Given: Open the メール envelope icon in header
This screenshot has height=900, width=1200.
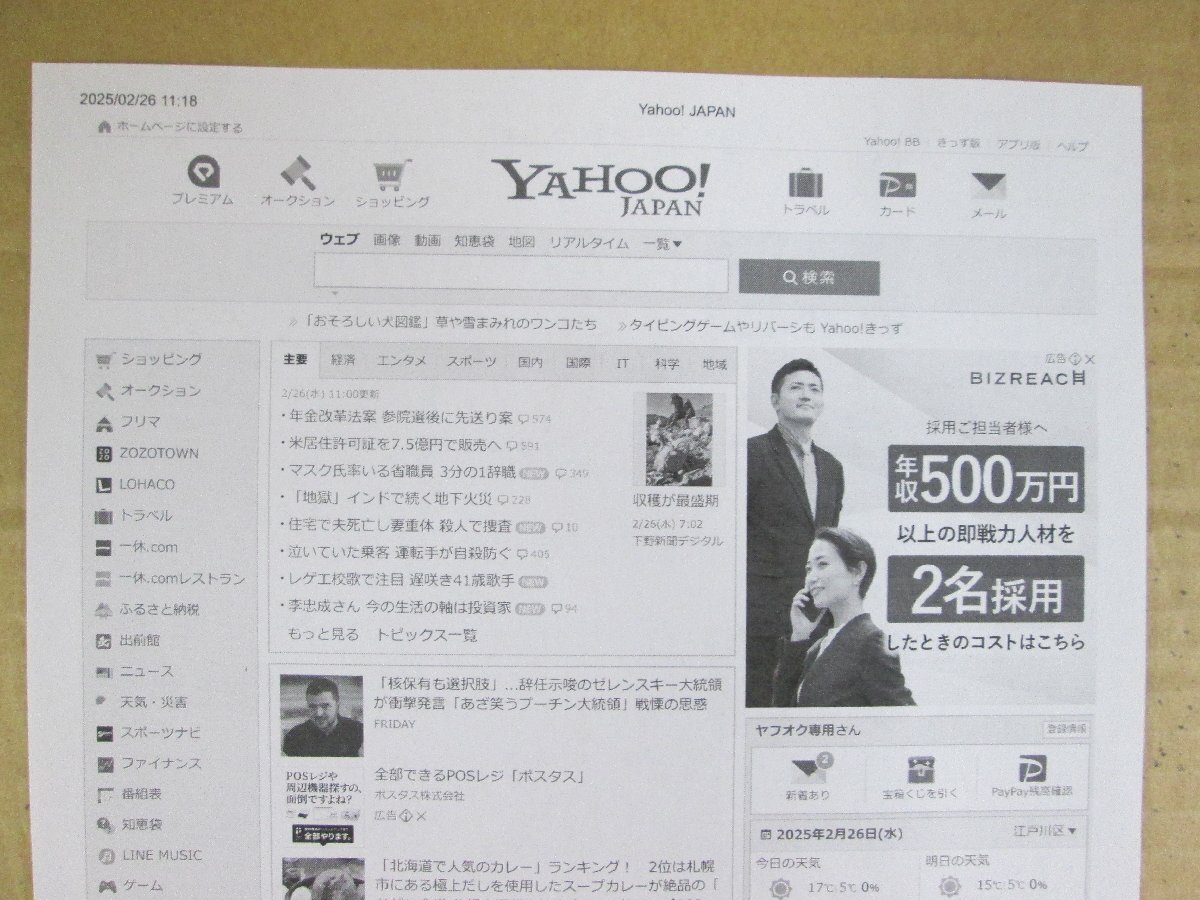Looking at the screenshot, I should click(x=988, y=187).
